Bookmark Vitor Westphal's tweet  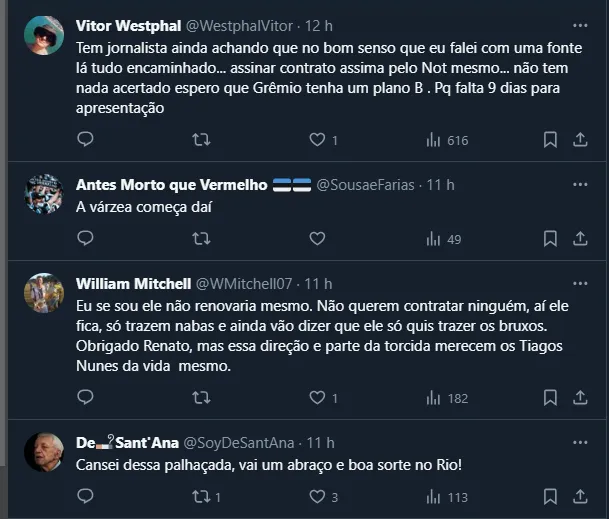click(550, 140)
